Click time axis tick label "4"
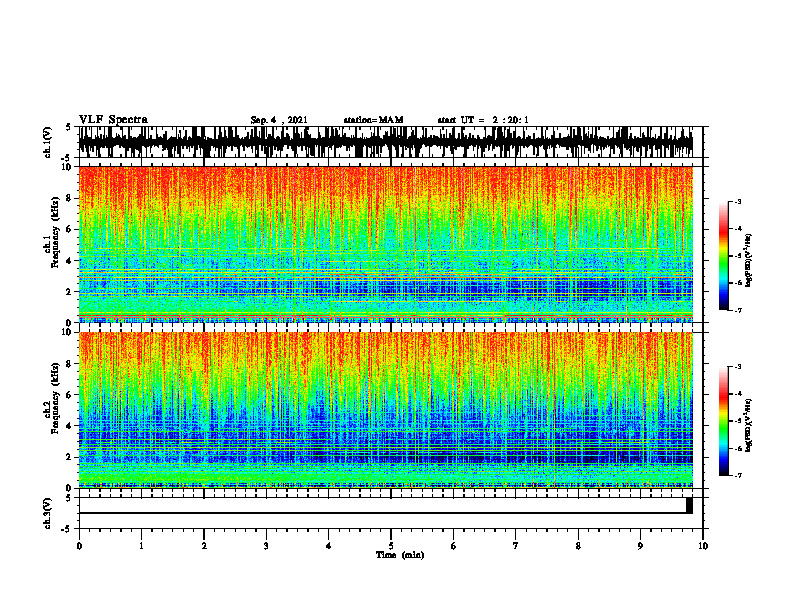The height and width of the screenshot is (612, 792). pos(328,546)
